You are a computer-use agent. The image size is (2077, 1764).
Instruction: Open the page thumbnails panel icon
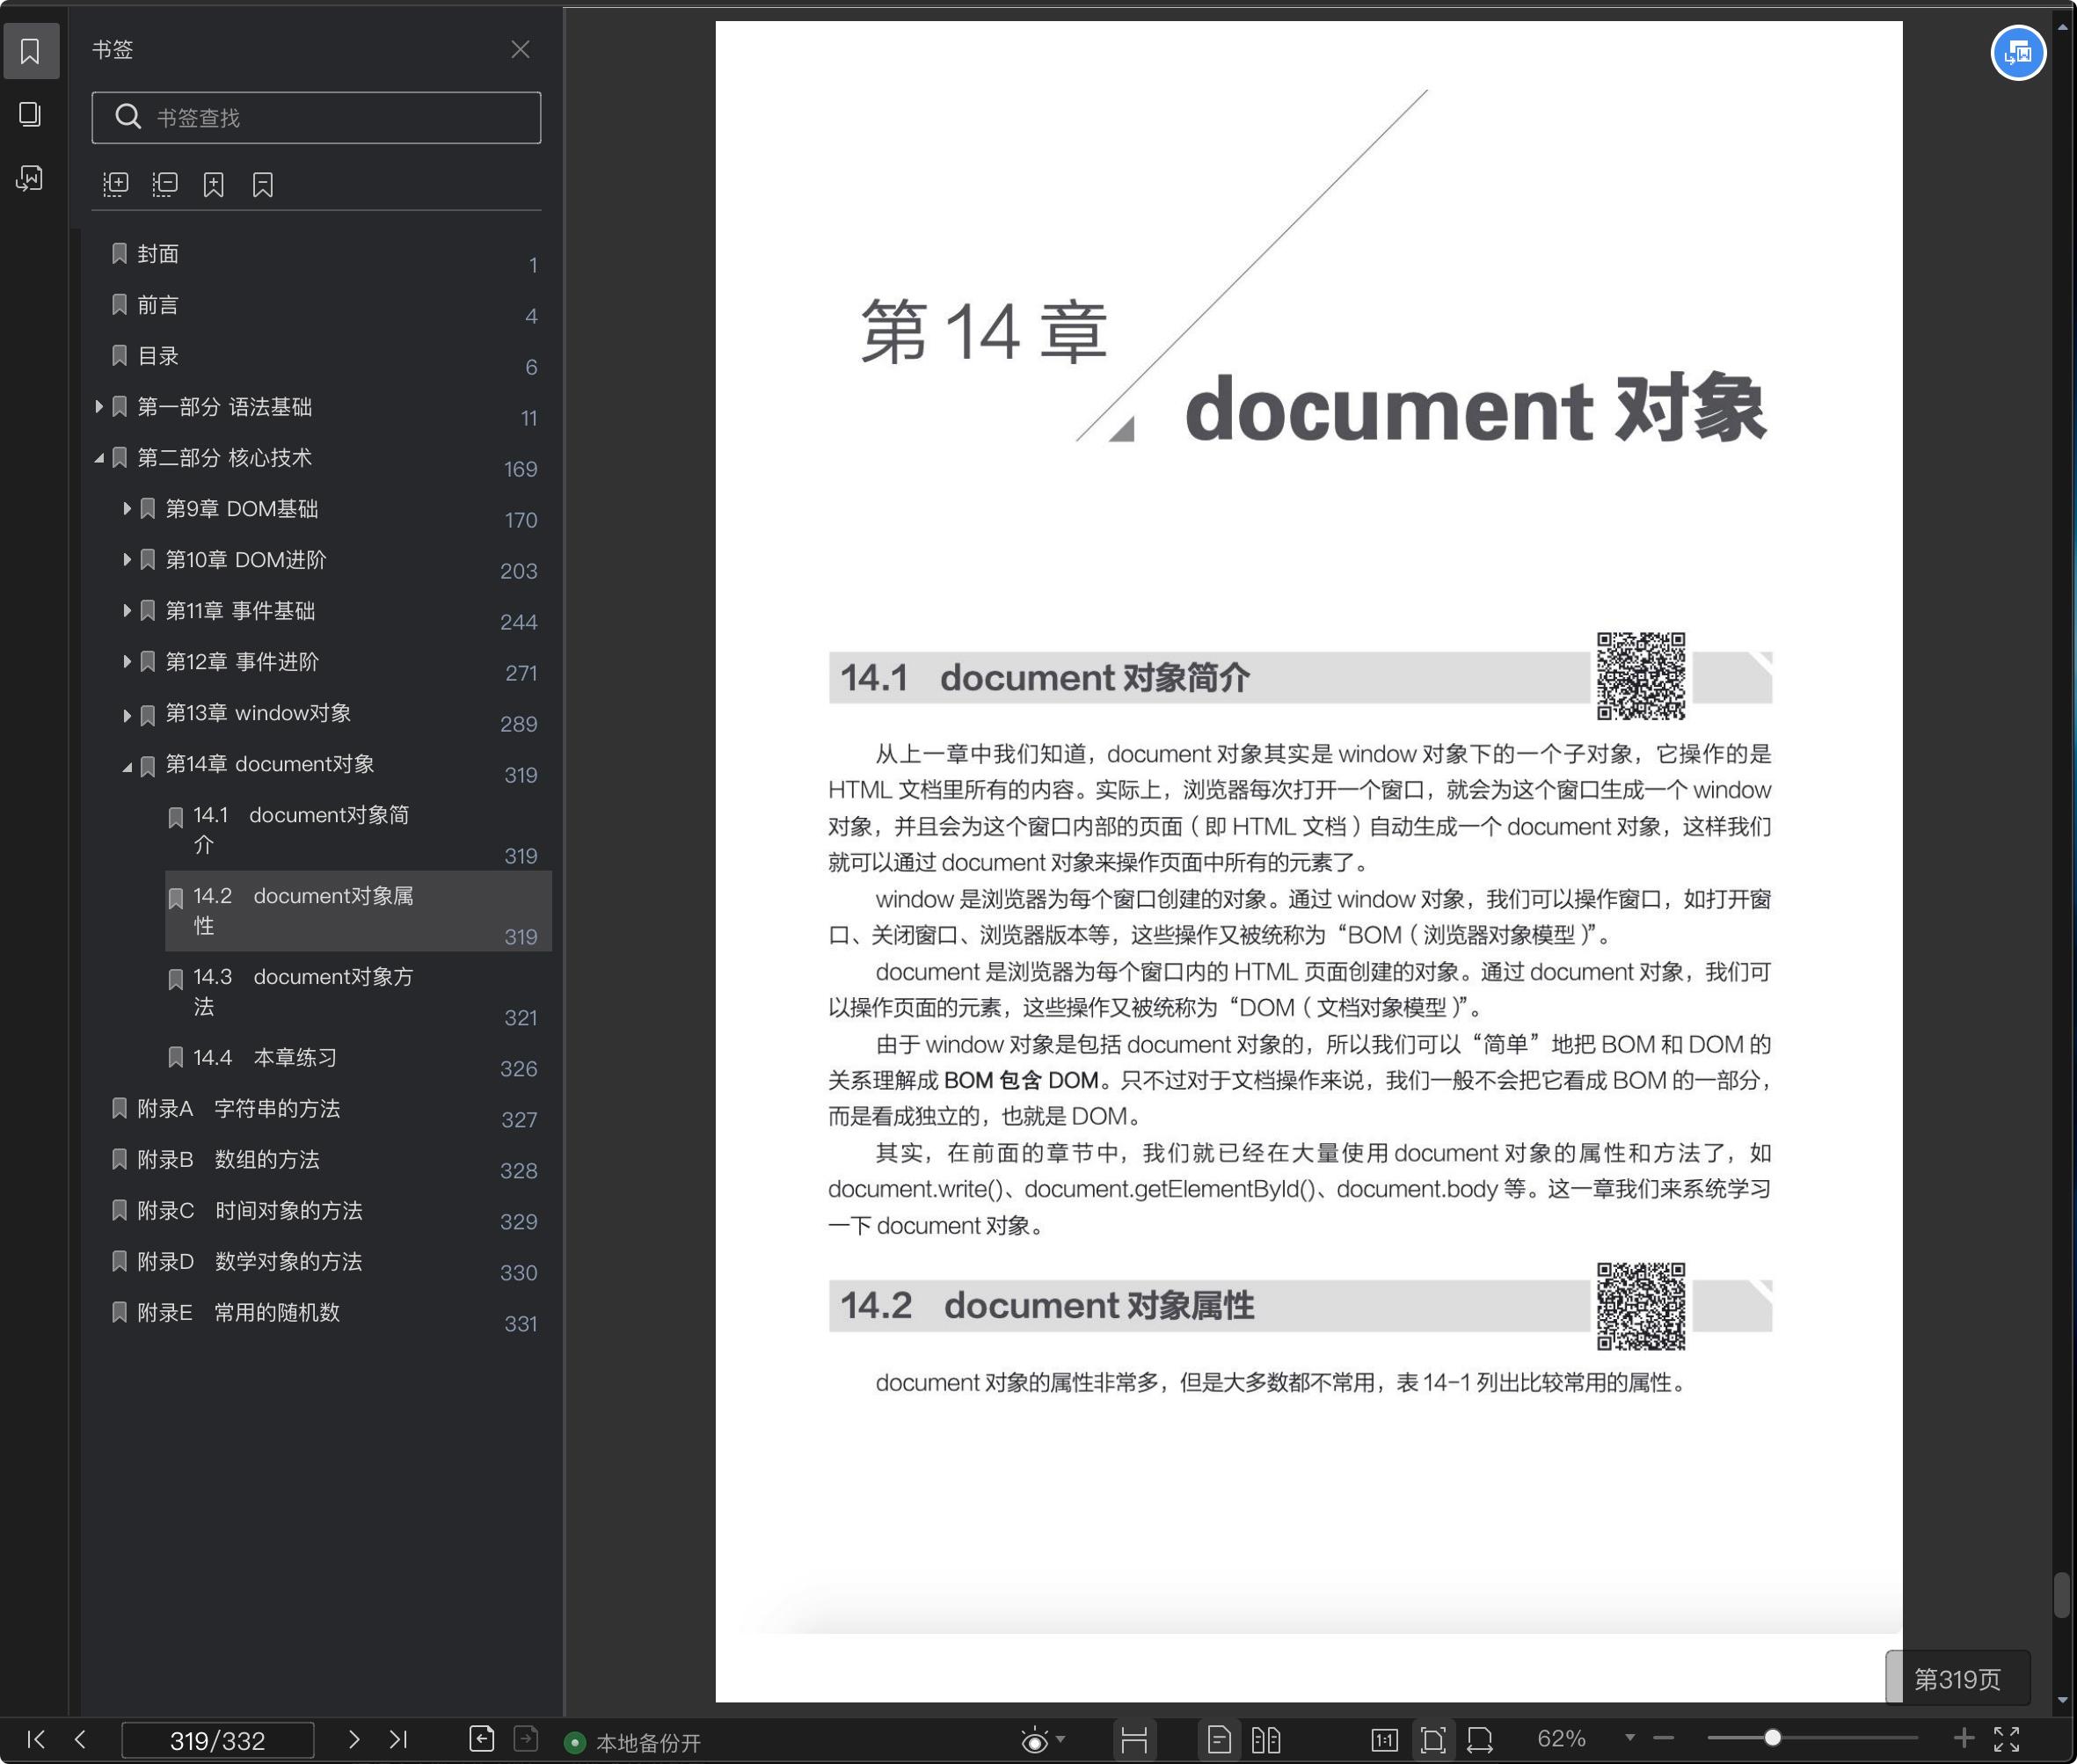[x=30, y=114]
